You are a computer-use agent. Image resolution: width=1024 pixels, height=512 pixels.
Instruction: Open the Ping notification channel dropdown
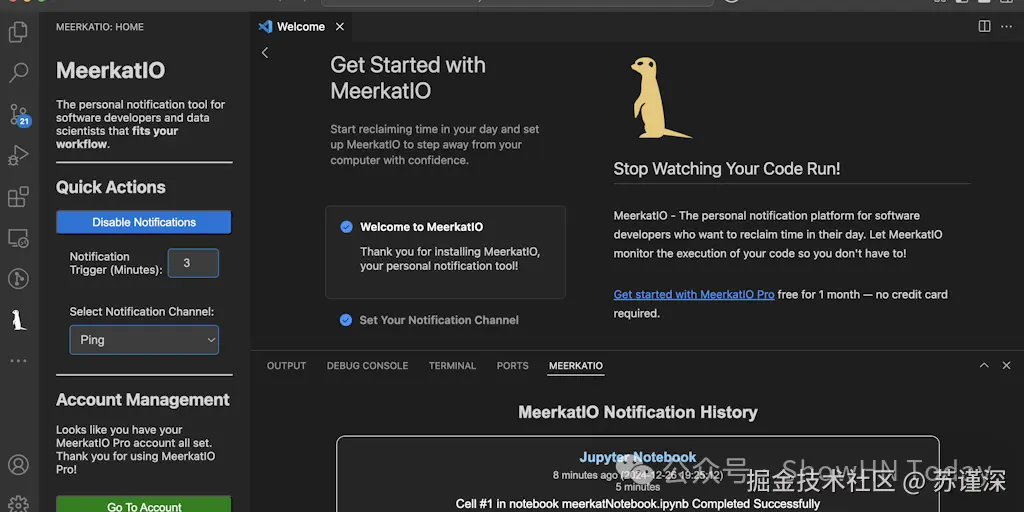[144, 340]
